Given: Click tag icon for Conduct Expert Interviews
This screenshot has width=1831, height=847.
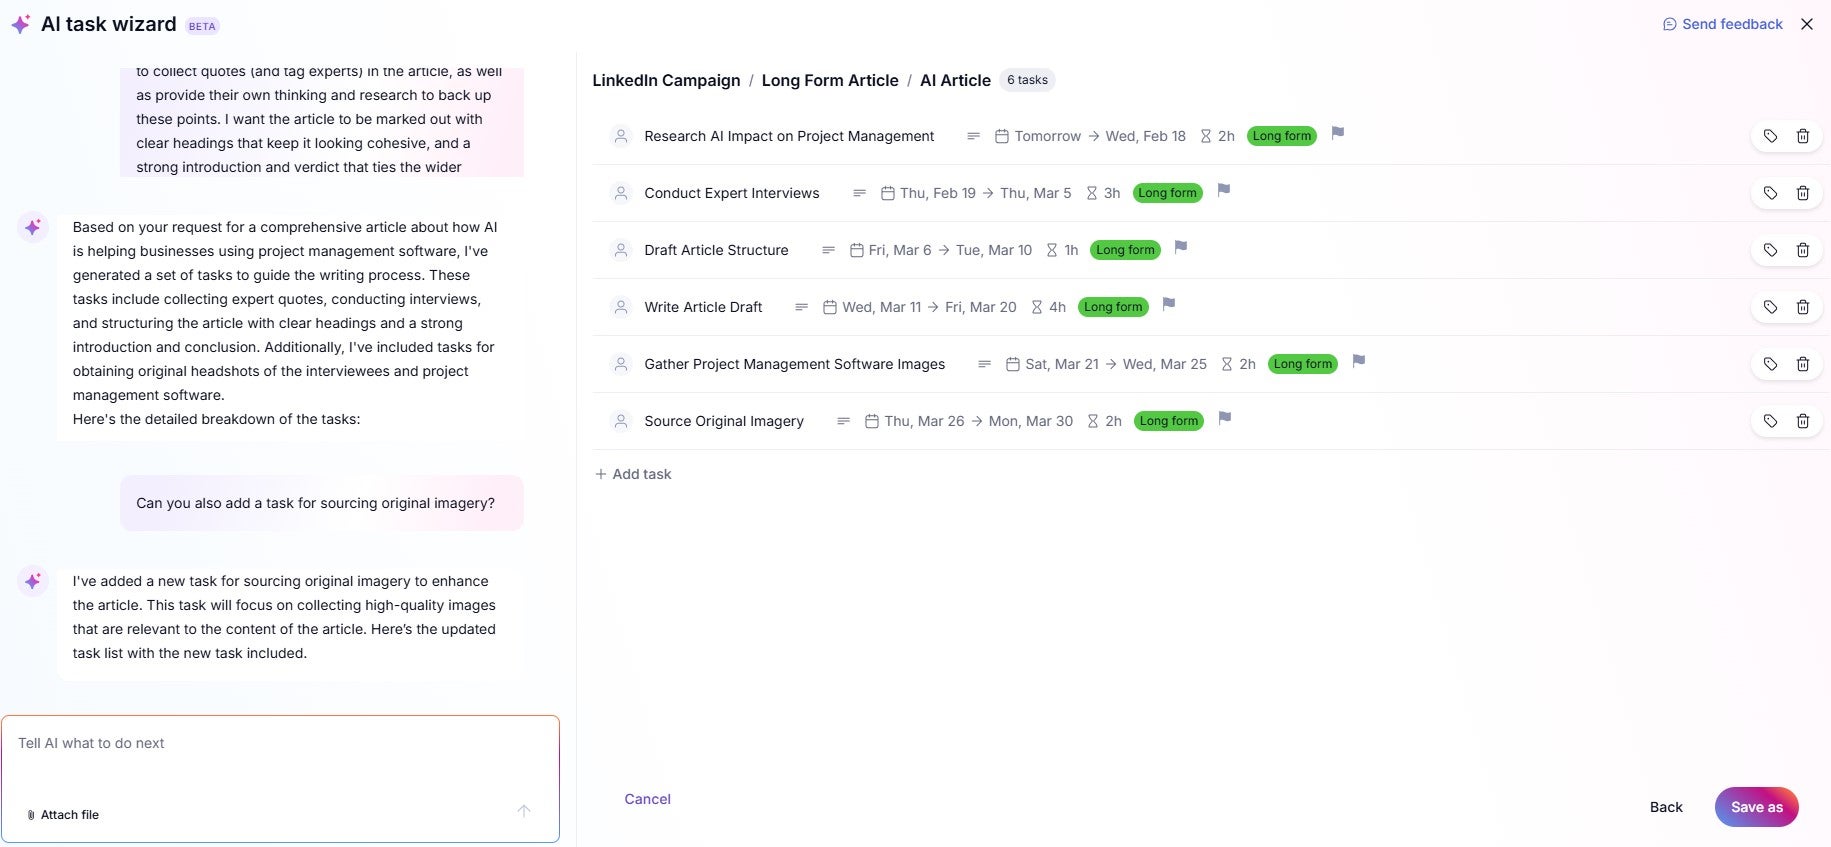Looking at the screenshot, I should 1770,193.
